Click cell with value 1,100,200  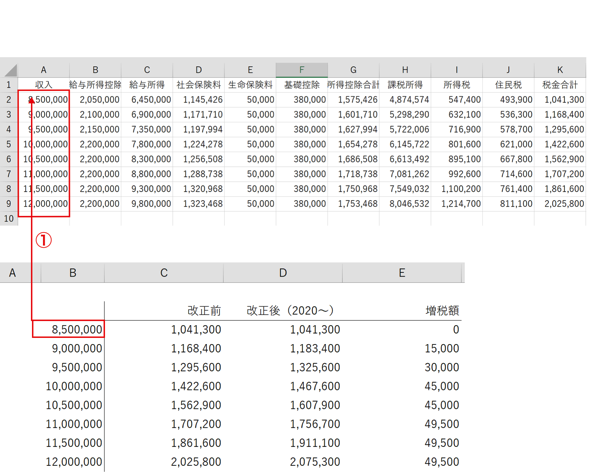point(457,189)
